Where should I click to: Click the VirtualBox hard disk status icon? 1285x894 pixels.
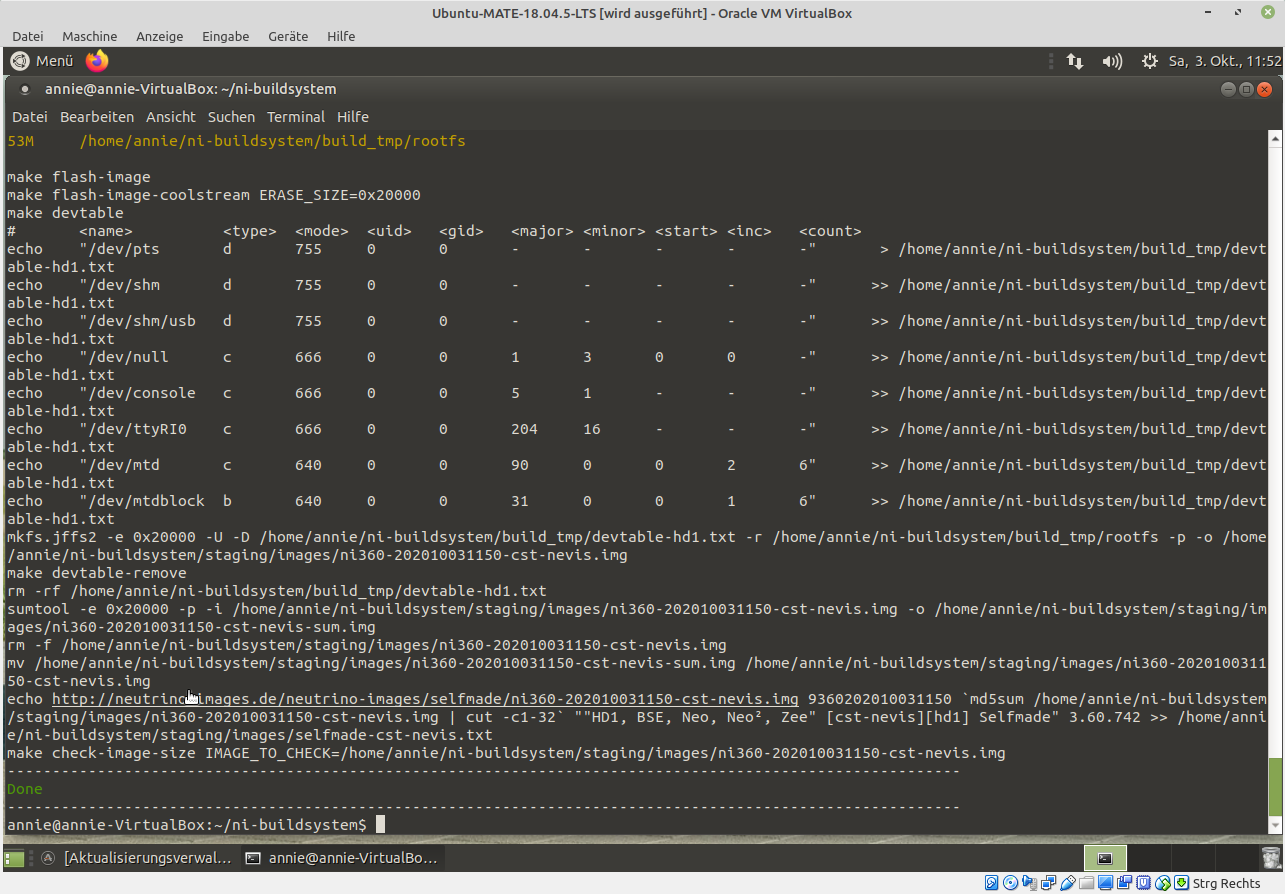(991, 883)
